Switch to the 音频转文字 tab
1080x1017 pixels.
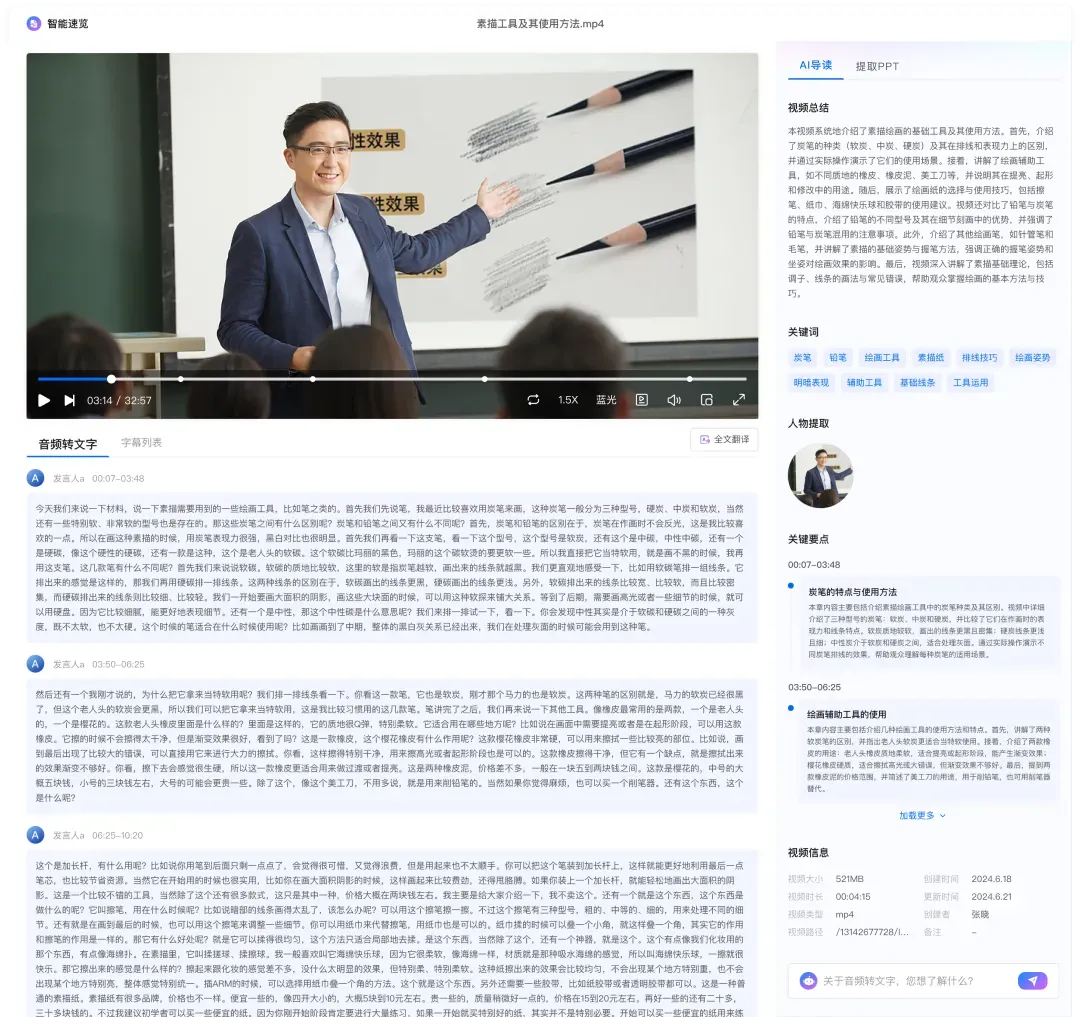click(x=68, y=444)
